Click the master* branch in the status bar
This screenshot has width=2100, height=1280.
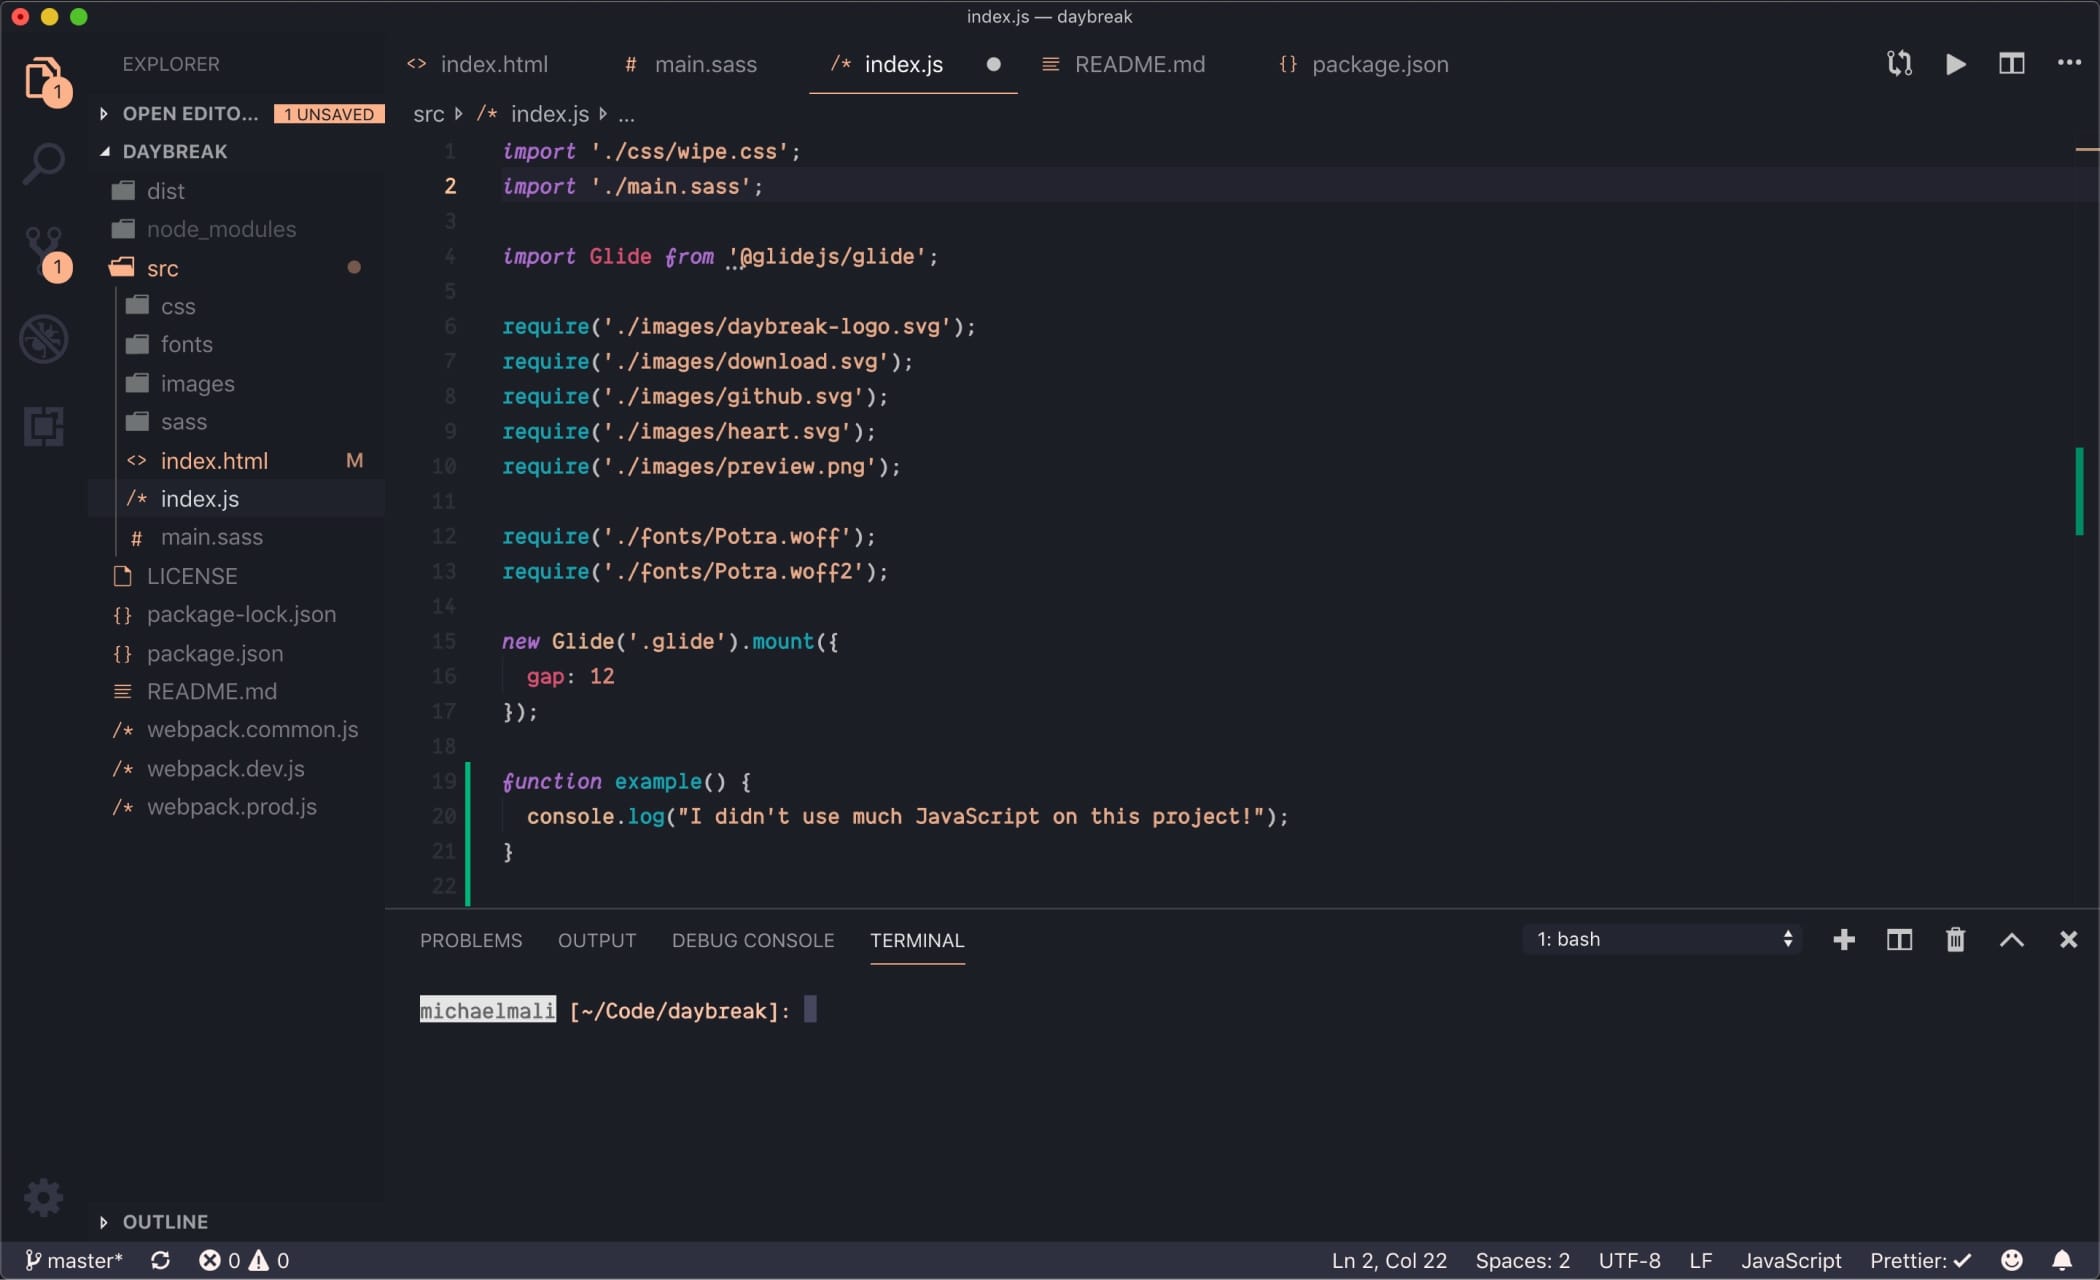(75, 1260)
